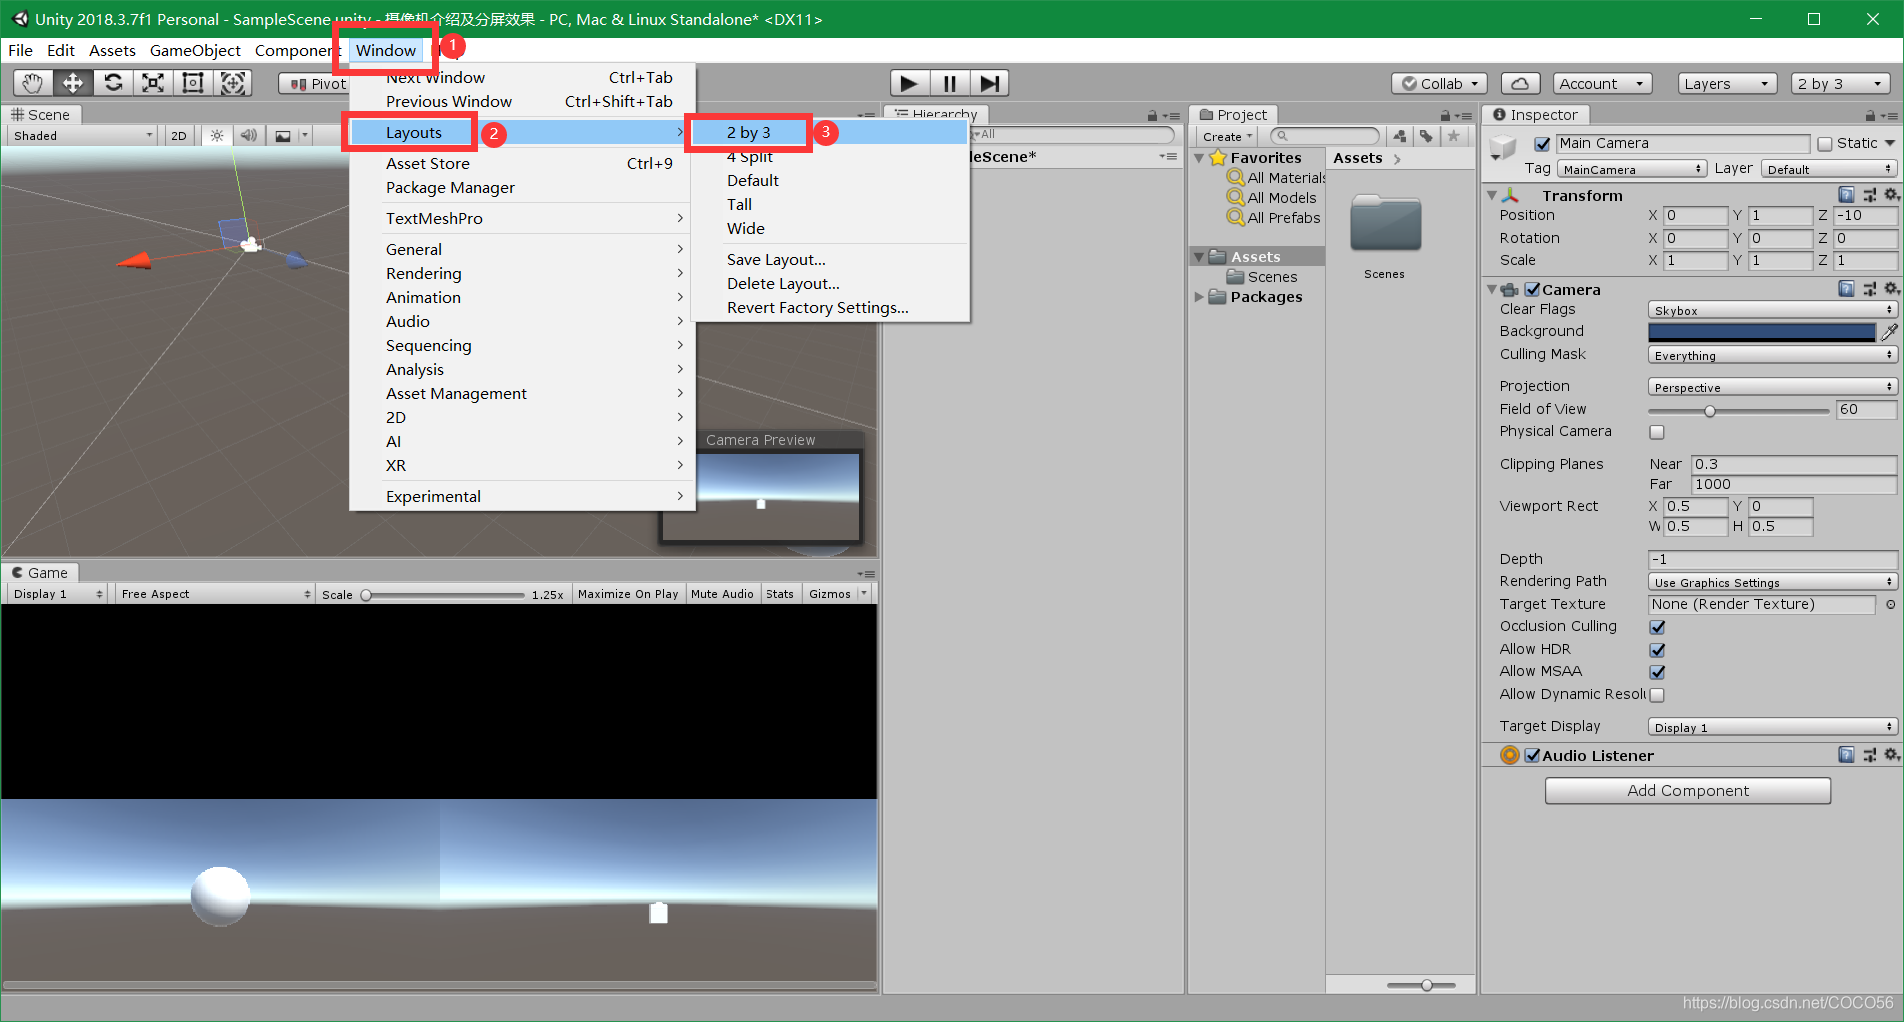This screenshot has height=1022, width=1904.
Task: Click search by label icon in Project
Action: [1426, 136]
